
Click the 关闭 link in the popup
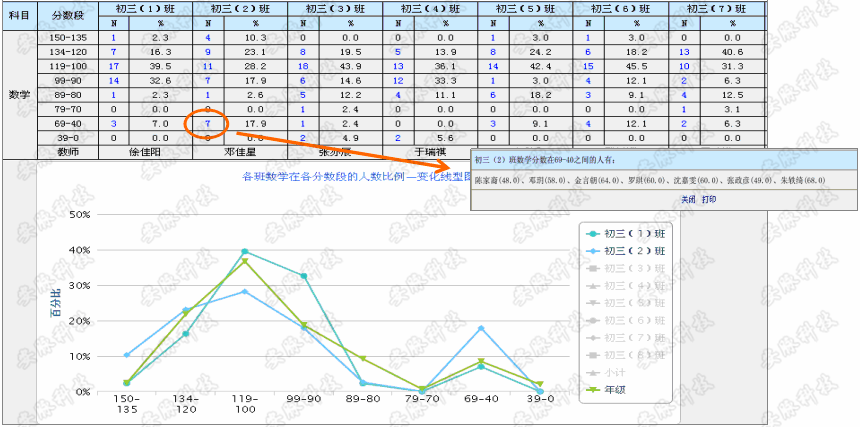[x=688, y=199]
